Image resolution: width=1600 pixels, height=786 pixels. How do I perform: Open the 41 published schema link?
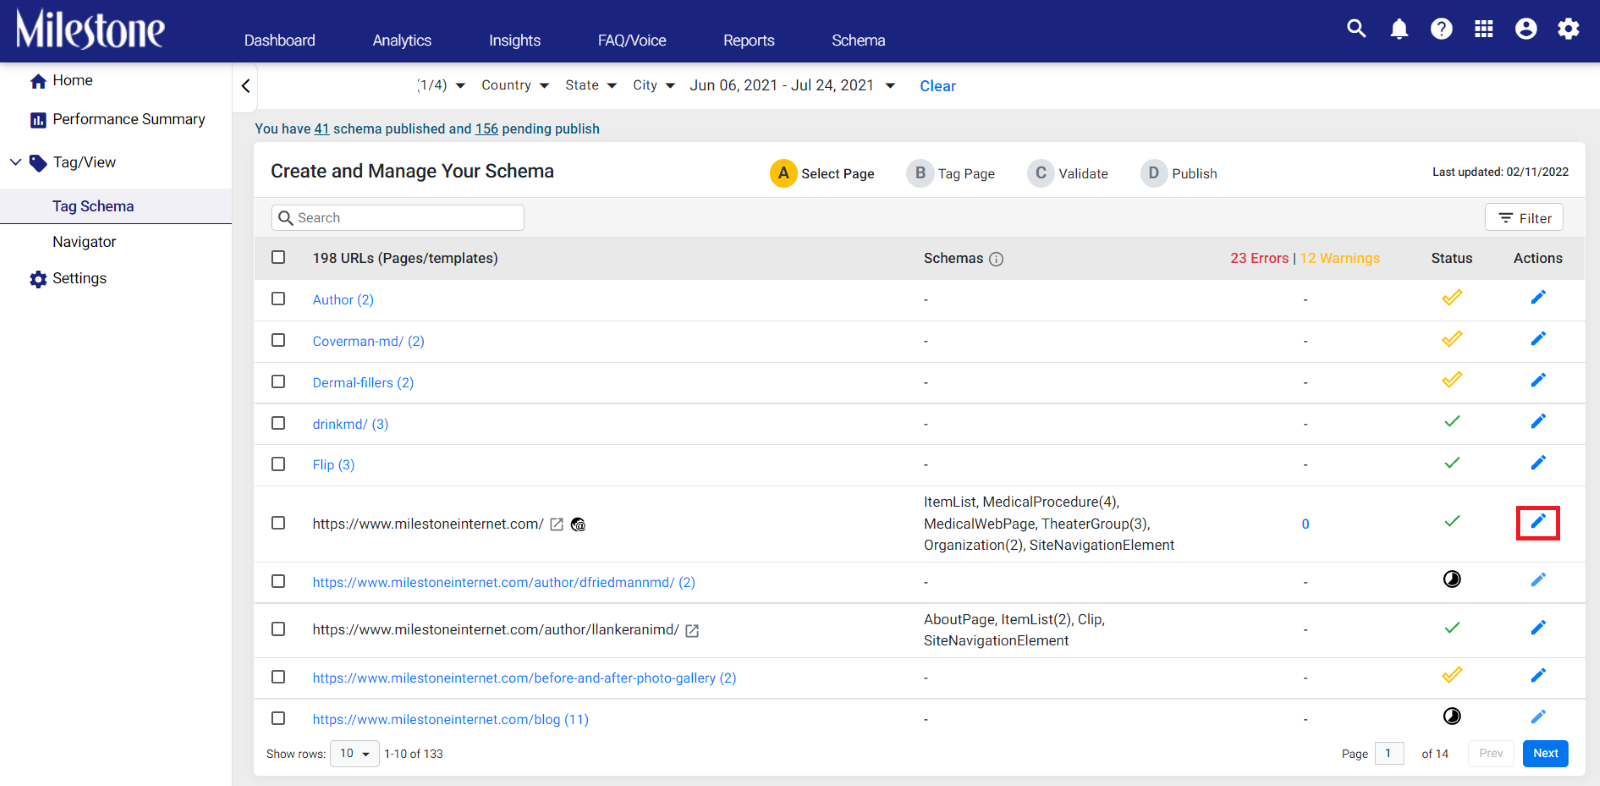pyautogui.click(x=321, y=129)
